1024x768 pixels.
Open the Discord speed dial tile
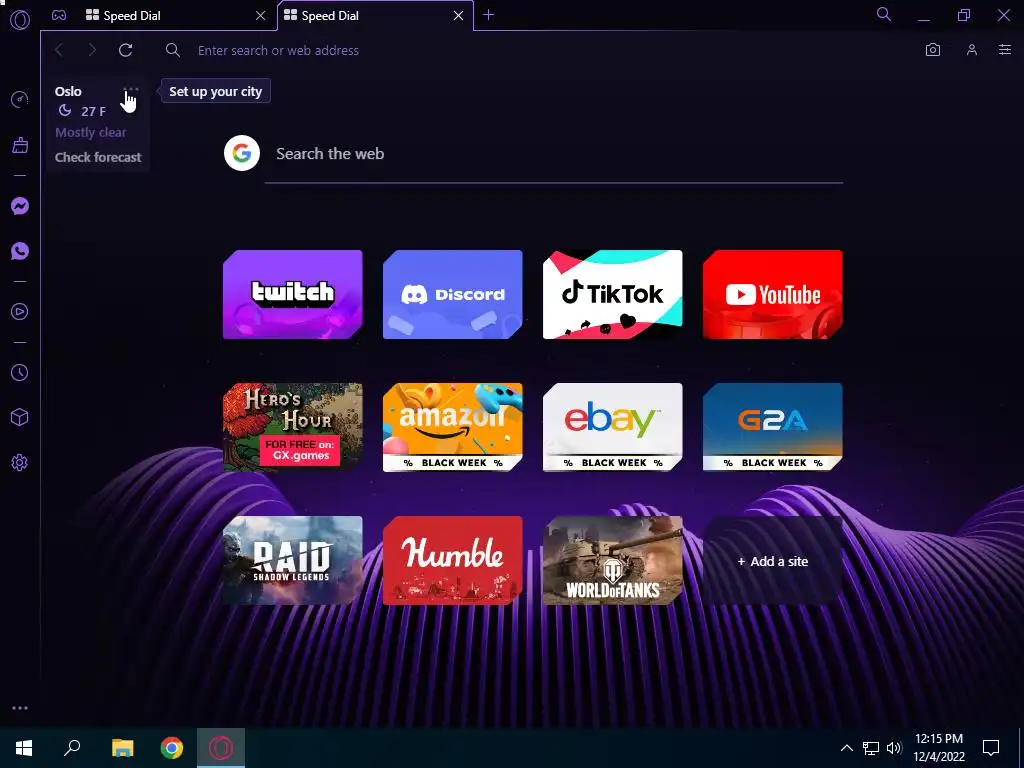(453, 295)
